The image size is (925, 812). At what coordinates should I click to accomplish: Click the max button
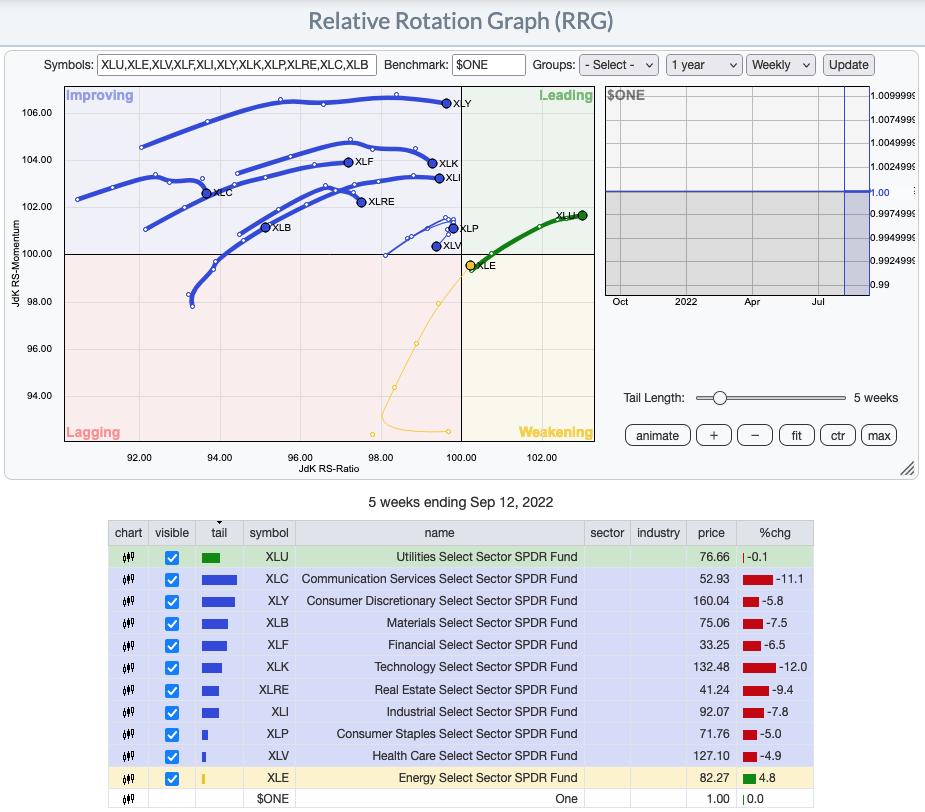tap(879, 436)
